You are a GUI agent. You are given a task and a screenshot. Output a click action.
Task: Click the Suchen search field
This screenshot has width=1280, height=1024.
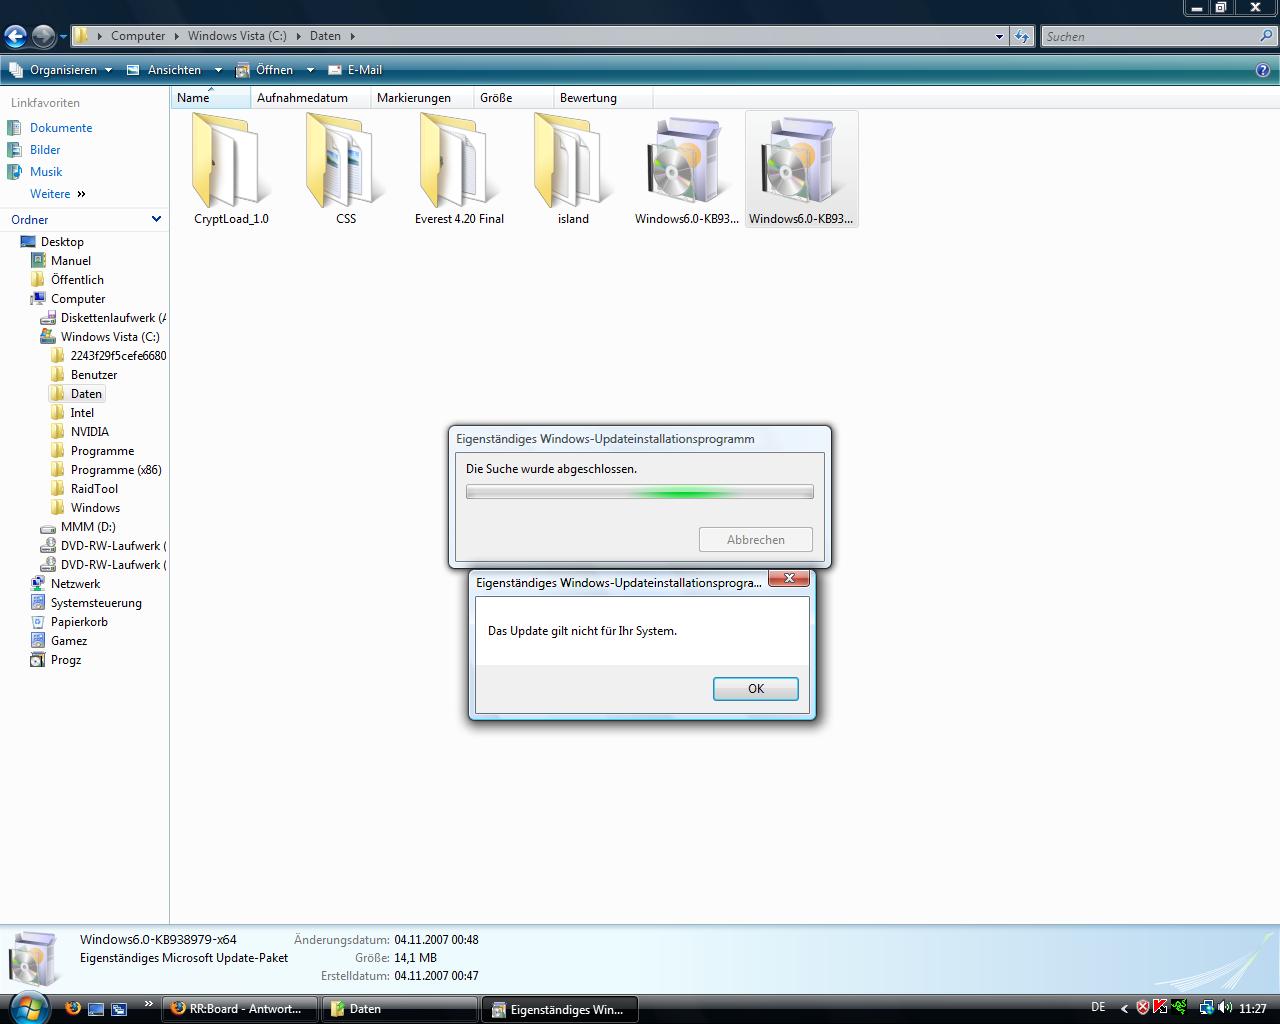(x=1150, y=36)
